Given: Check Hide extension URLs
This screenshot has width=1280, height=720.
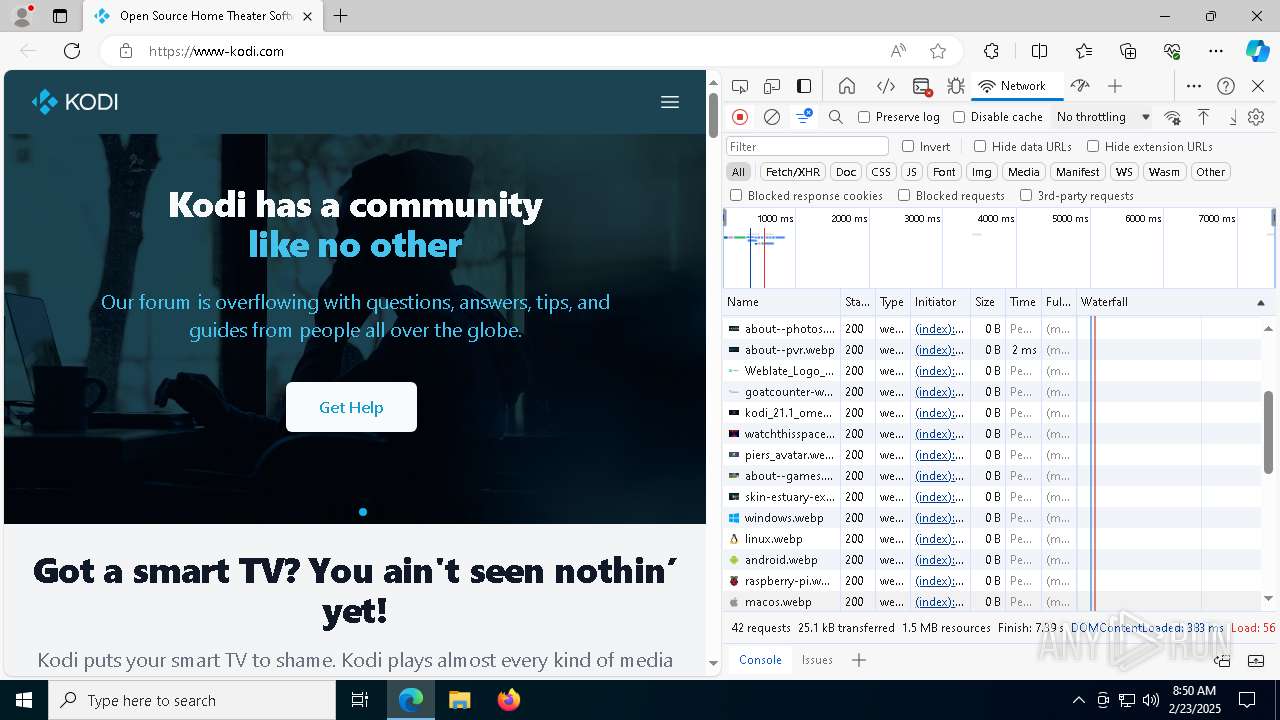Looking at the screenshot, I should pos(1093,146).
